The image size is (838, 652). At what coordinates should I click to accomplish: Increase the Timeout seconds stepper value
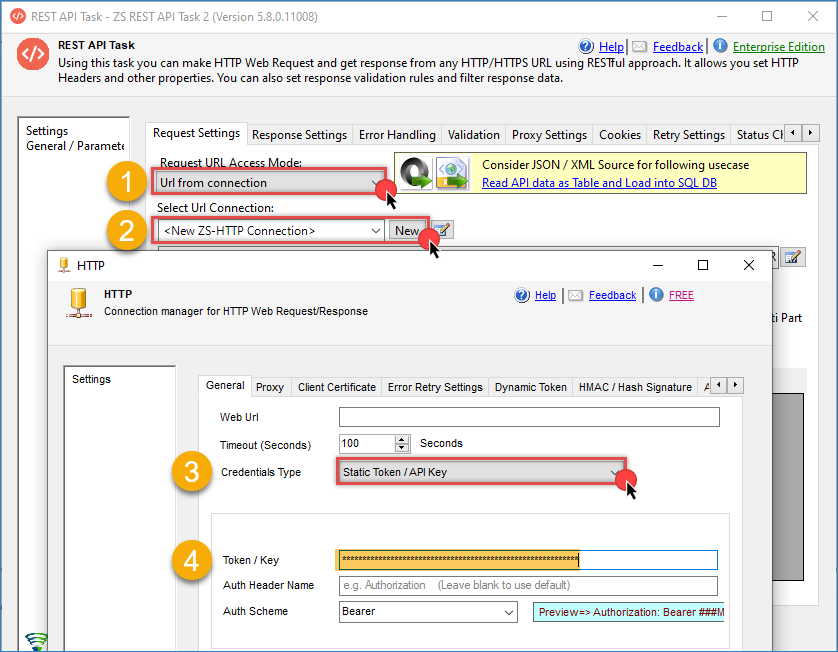pos(402,439)
